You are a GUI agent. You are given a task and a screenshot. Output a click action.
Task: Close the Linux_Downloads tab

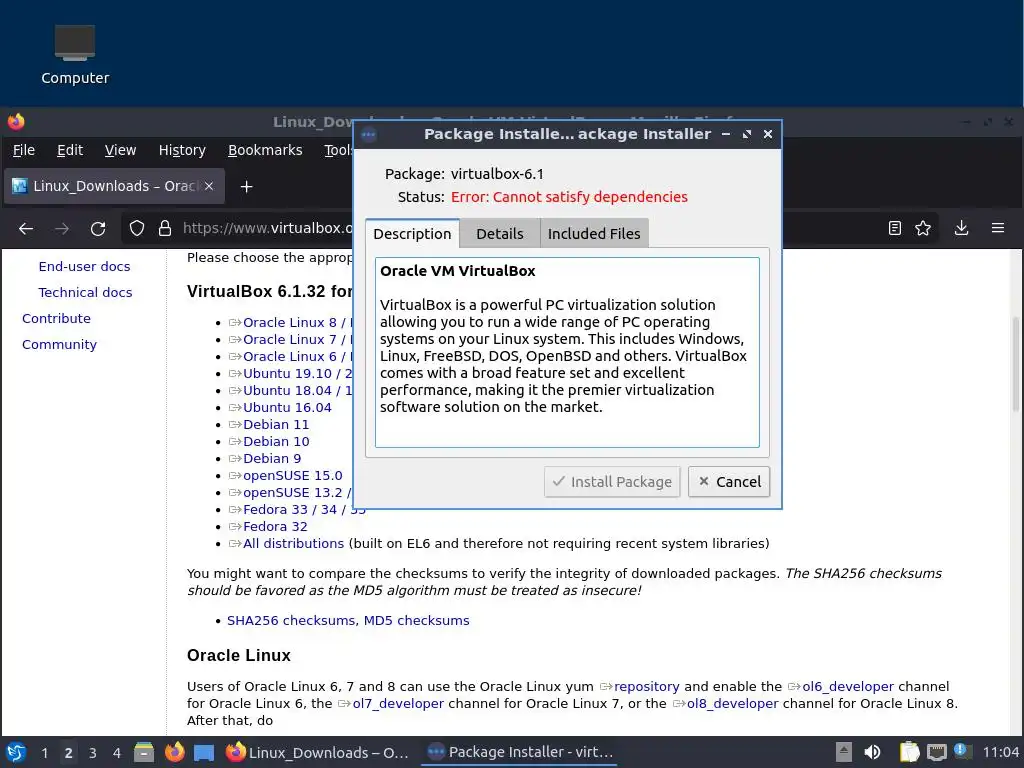tap(209, 186)
